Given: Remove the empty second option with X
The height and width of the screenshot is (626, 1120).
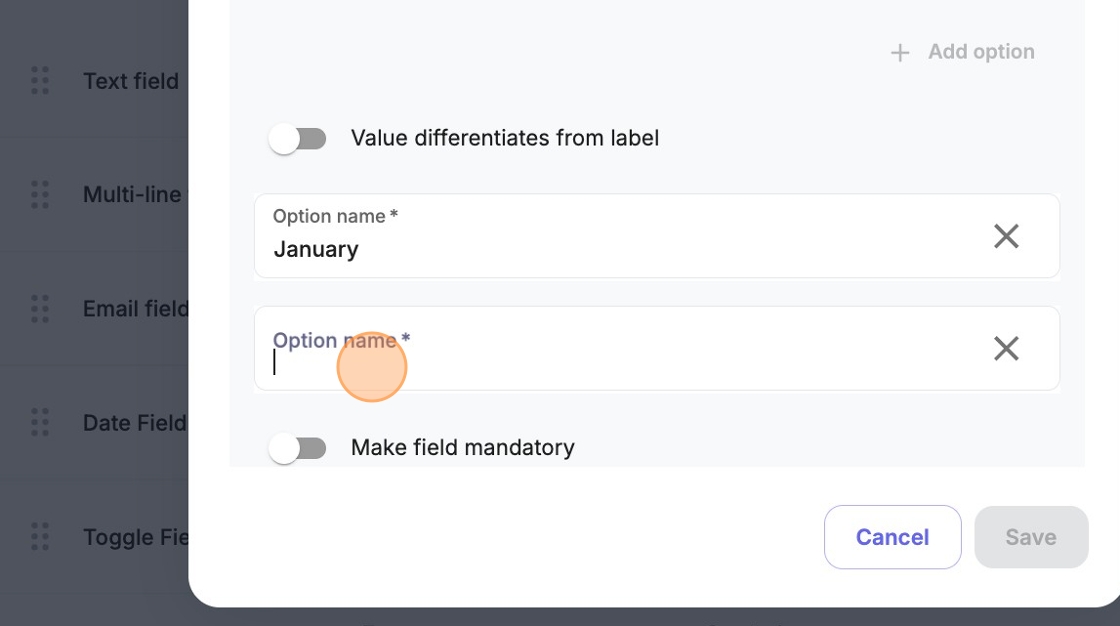Looking at the screenshot, I should click(1006, 348).
